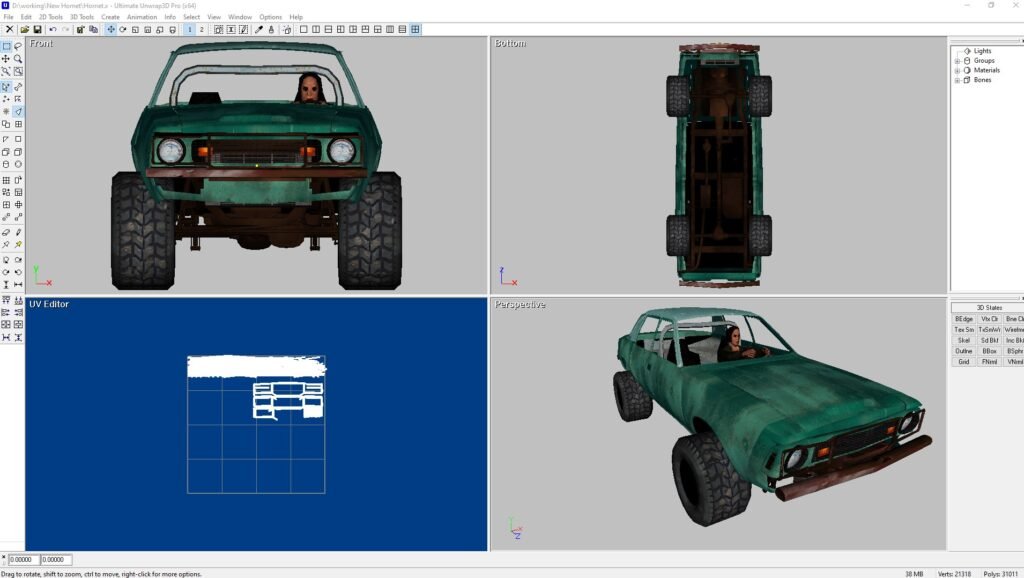This screenshot has height=578, width=1024.
Task: Click the first coordinate input field
Action: click(22, 560)
